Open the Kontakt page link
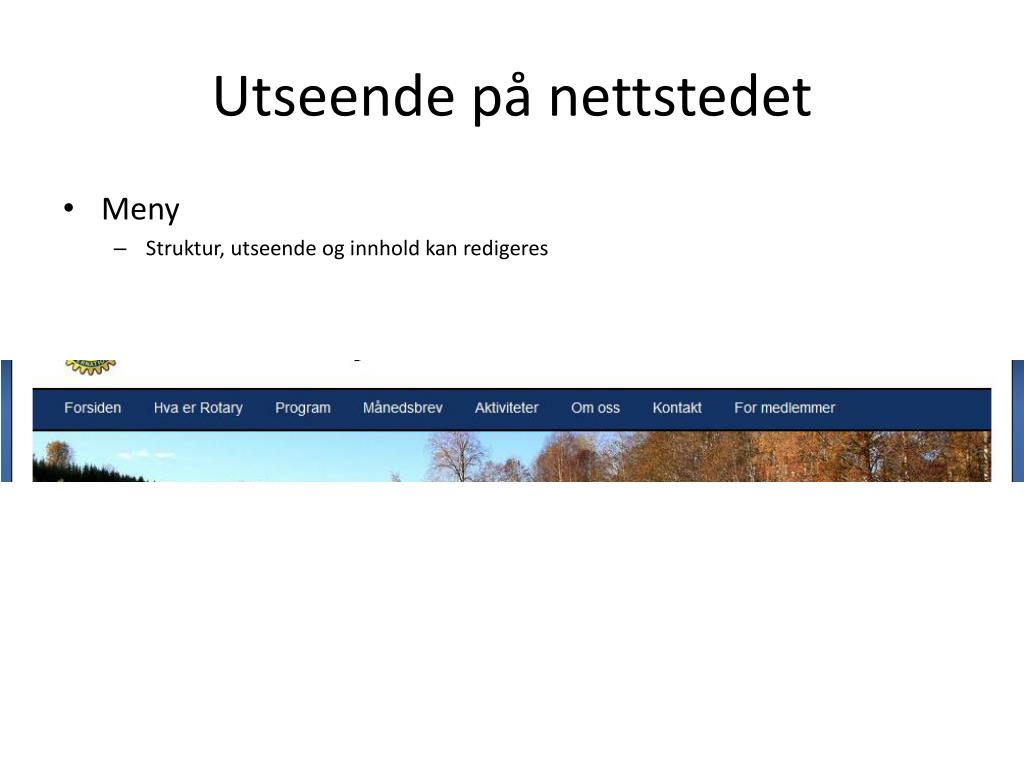The image size is (1024, 768). 677,408
